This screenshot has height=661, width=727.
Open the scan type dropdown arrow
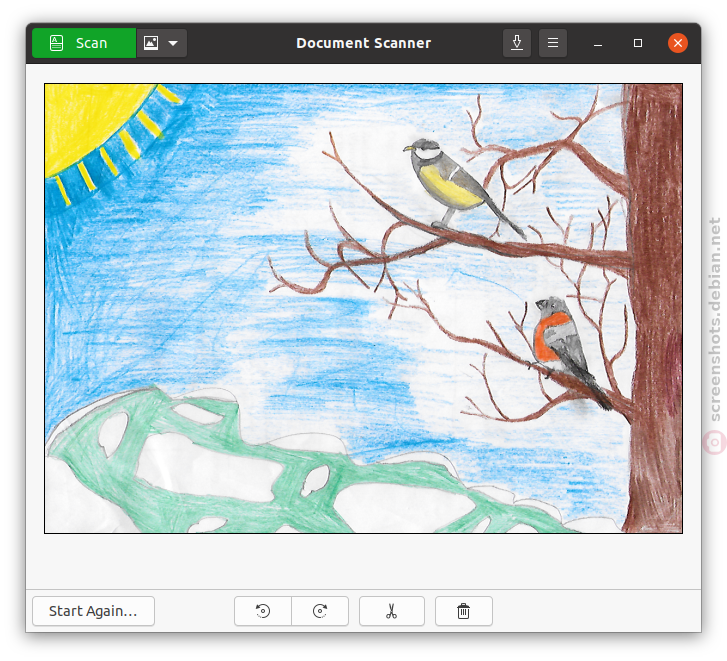pyautogui.click(x=173, y=43)
